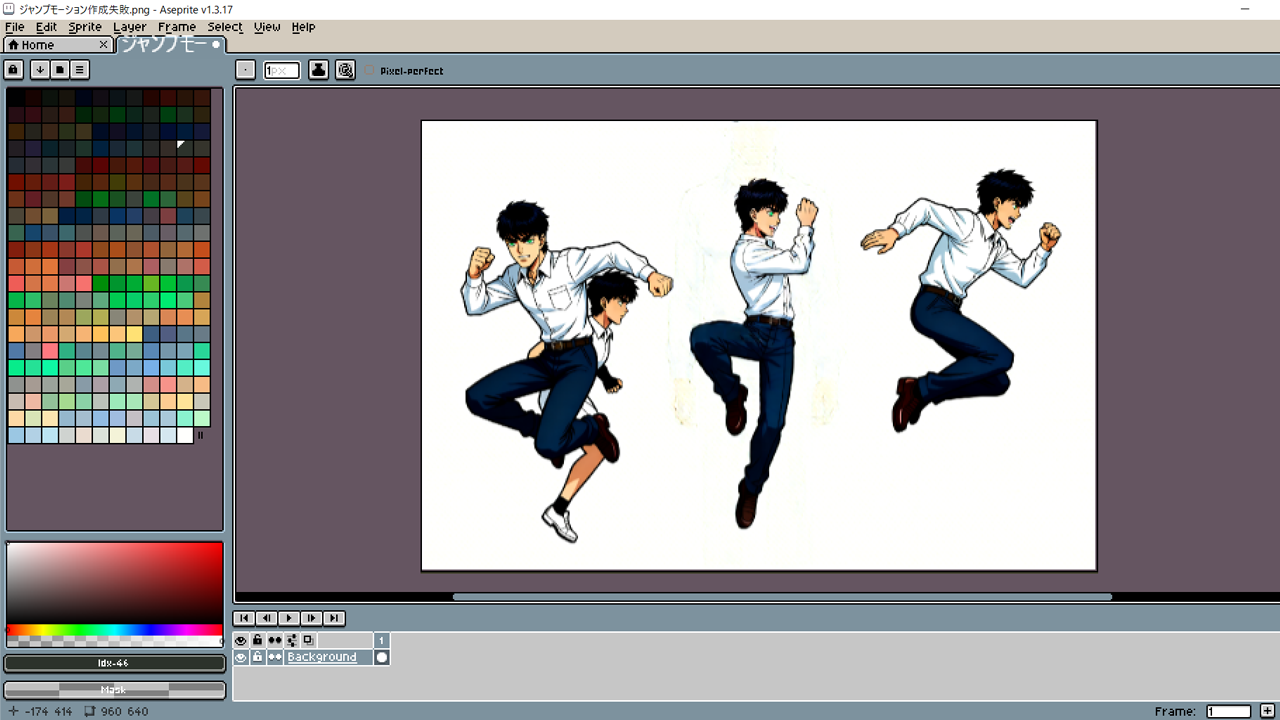Toggle lock on the Background layer
The width and height of the screenshot is (1280, 720).
click(x=257, y=657)
